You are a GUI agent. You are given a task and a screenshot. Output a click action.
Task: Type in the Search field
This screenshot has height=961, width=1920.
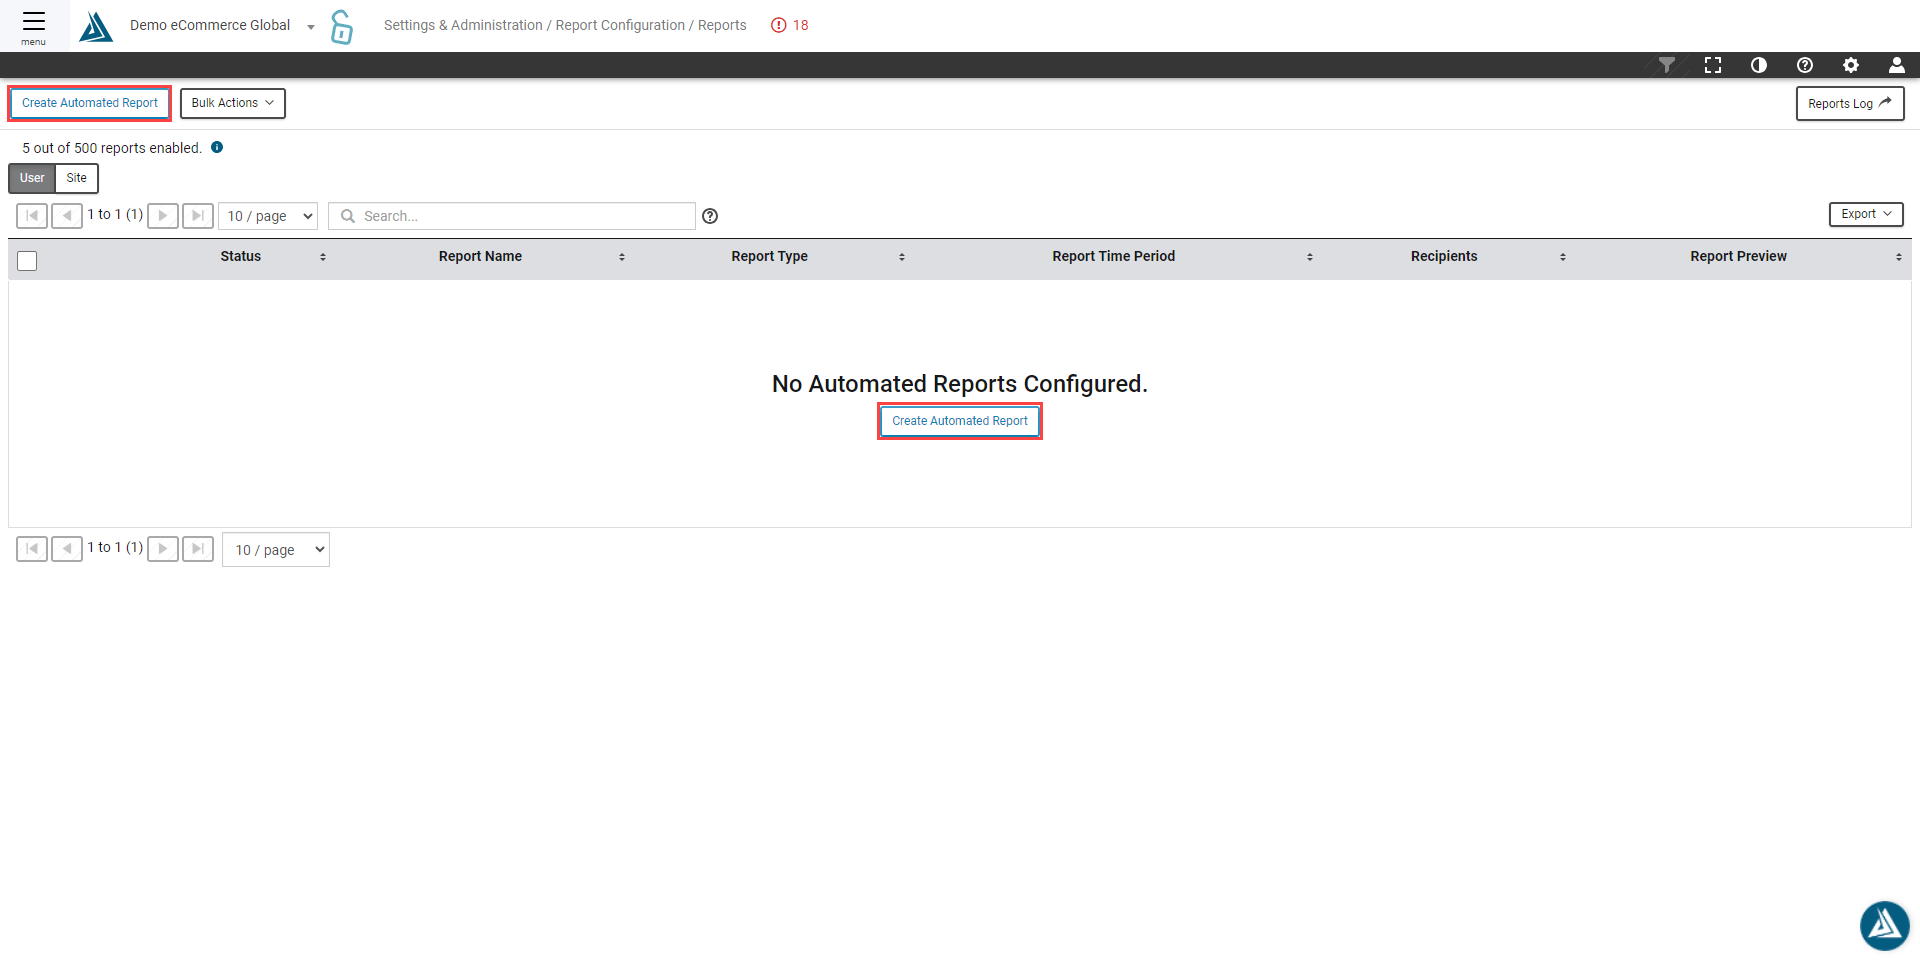(511, 215)
